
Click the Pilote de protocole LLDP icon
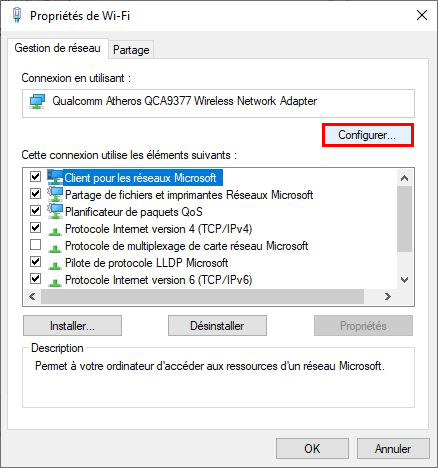pos(55,265)
